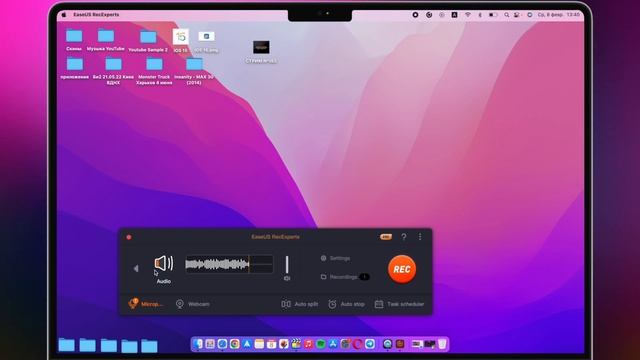Click the orange PRO badge in the title bar
The height and width of the screenshot is (360, 640).
tap(386, 237)
